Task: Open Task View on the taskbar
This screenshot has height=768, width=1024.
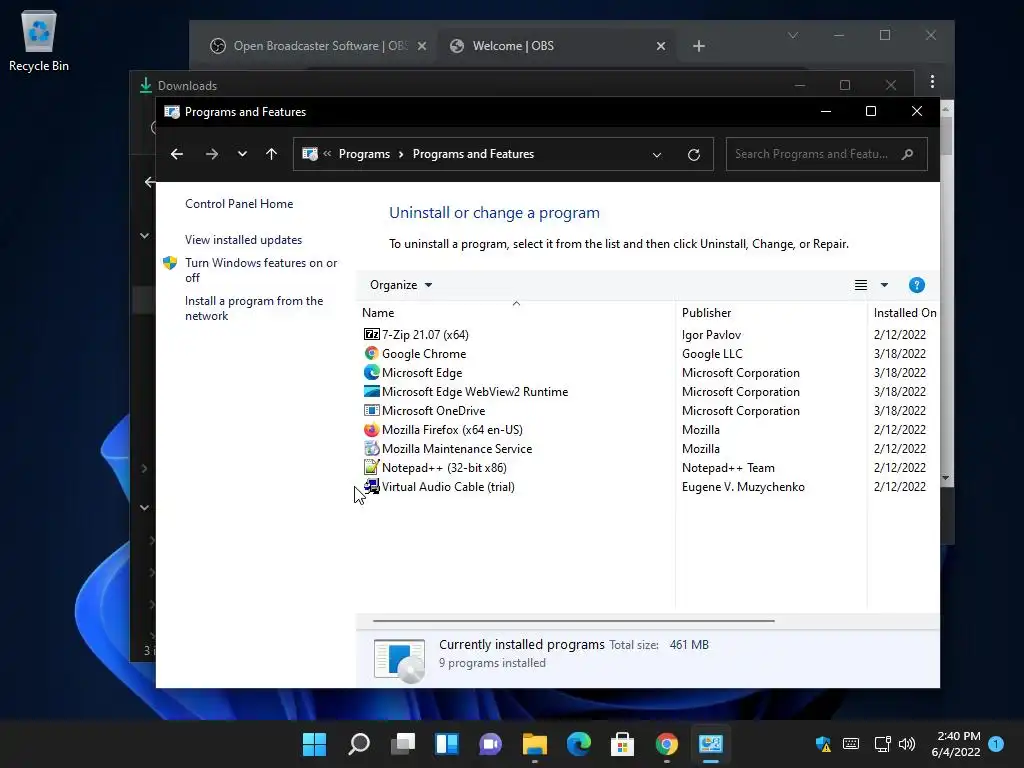Action: pos(403,744)
